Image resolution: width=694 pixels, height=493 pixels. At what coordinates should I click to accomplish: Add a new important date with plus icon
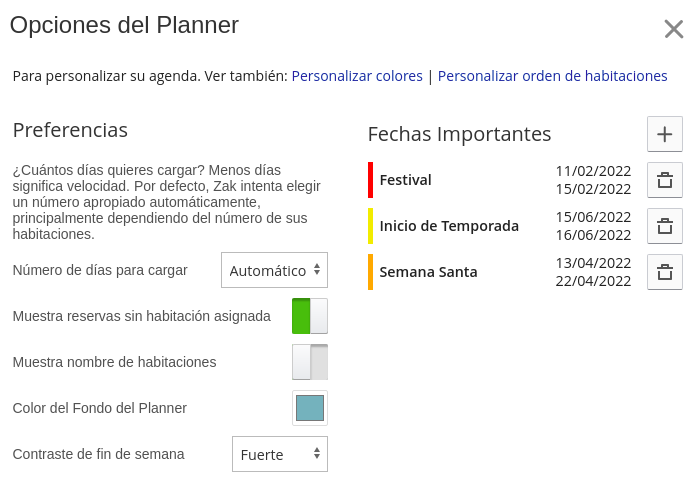664,134
